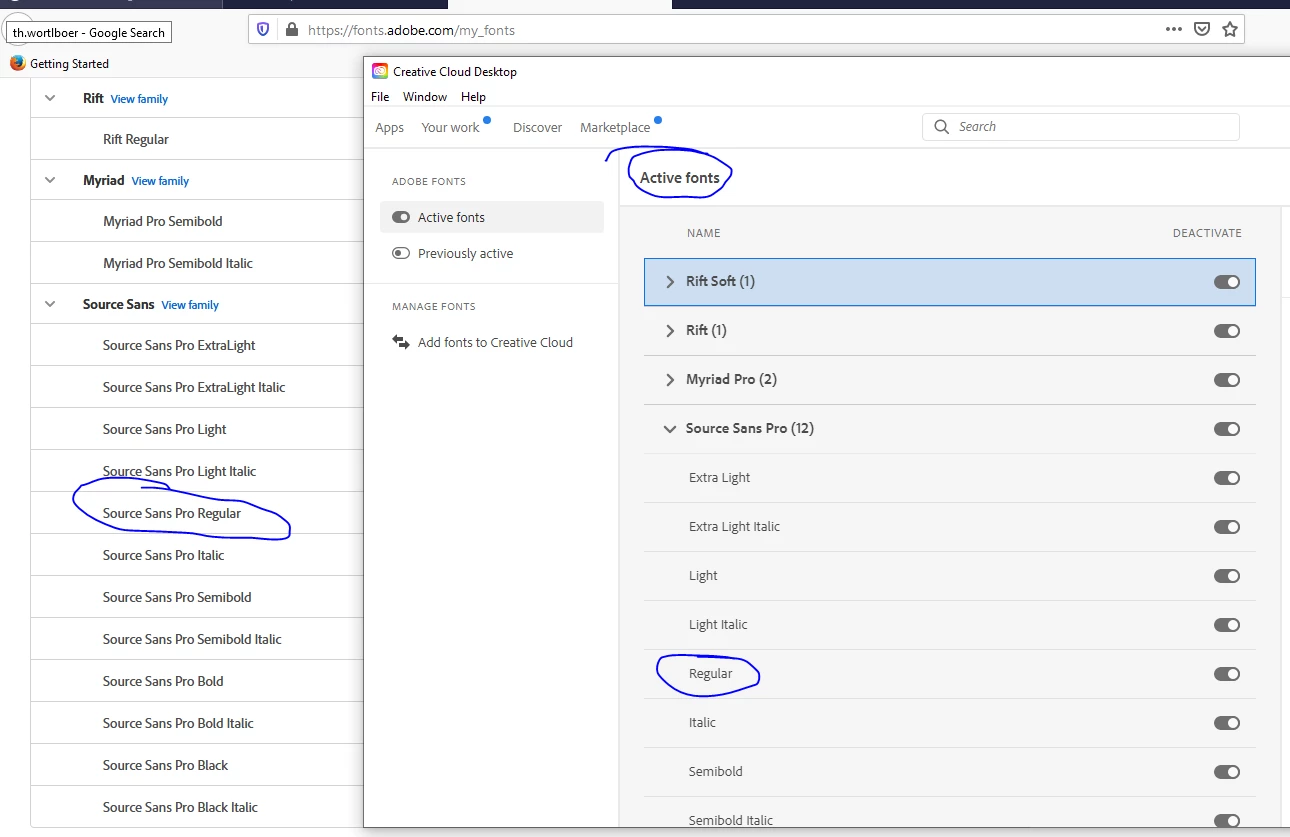Deactivate the whole Source Sans Pro family
The image size is (1290, 837).
pyautogui.click(x=1227, y=429)
